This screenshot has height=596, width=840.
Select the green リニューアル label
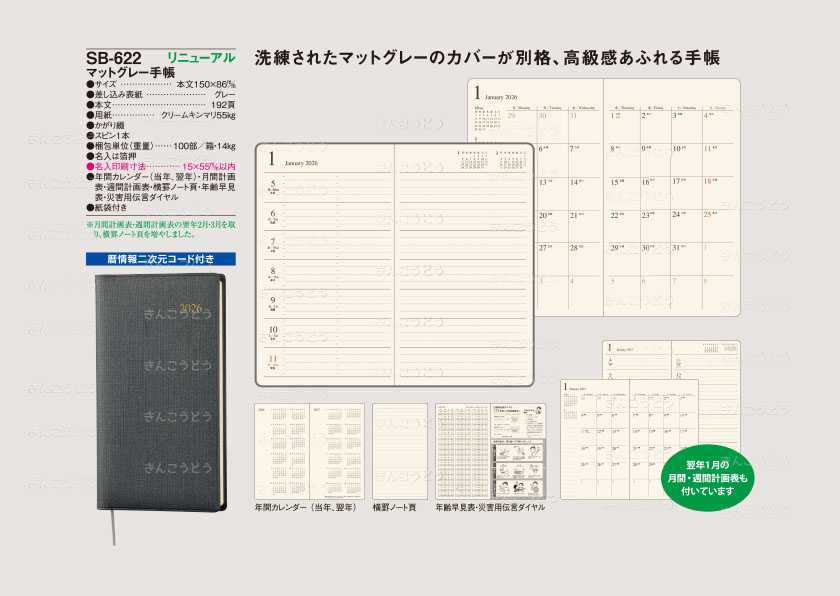(x=201, y=57)
